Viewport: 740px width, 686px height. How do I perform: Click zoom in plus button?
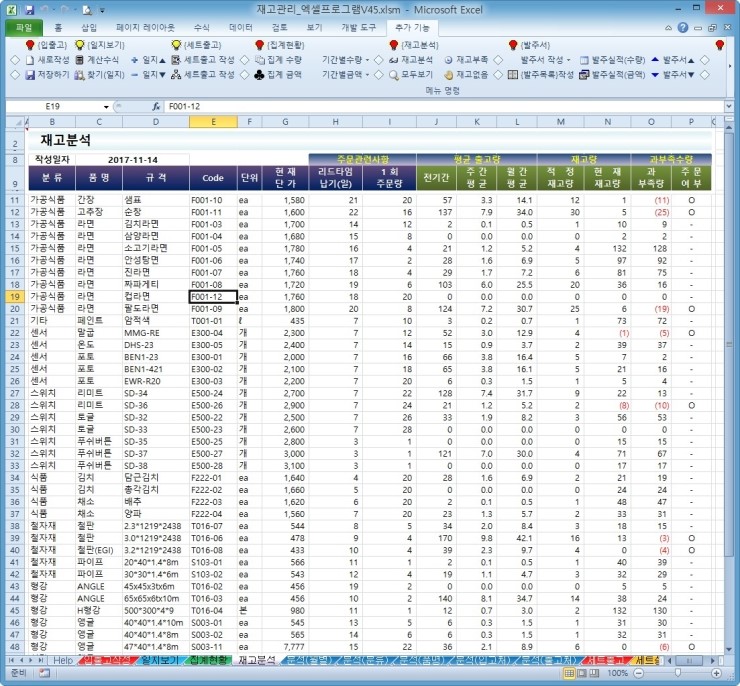click(x=716, y=673)
